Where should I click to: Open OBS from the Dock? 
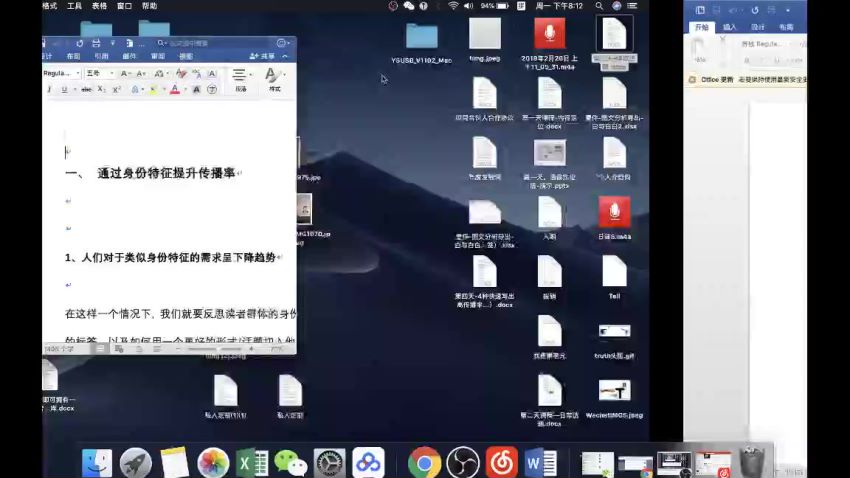coord(462,462)
